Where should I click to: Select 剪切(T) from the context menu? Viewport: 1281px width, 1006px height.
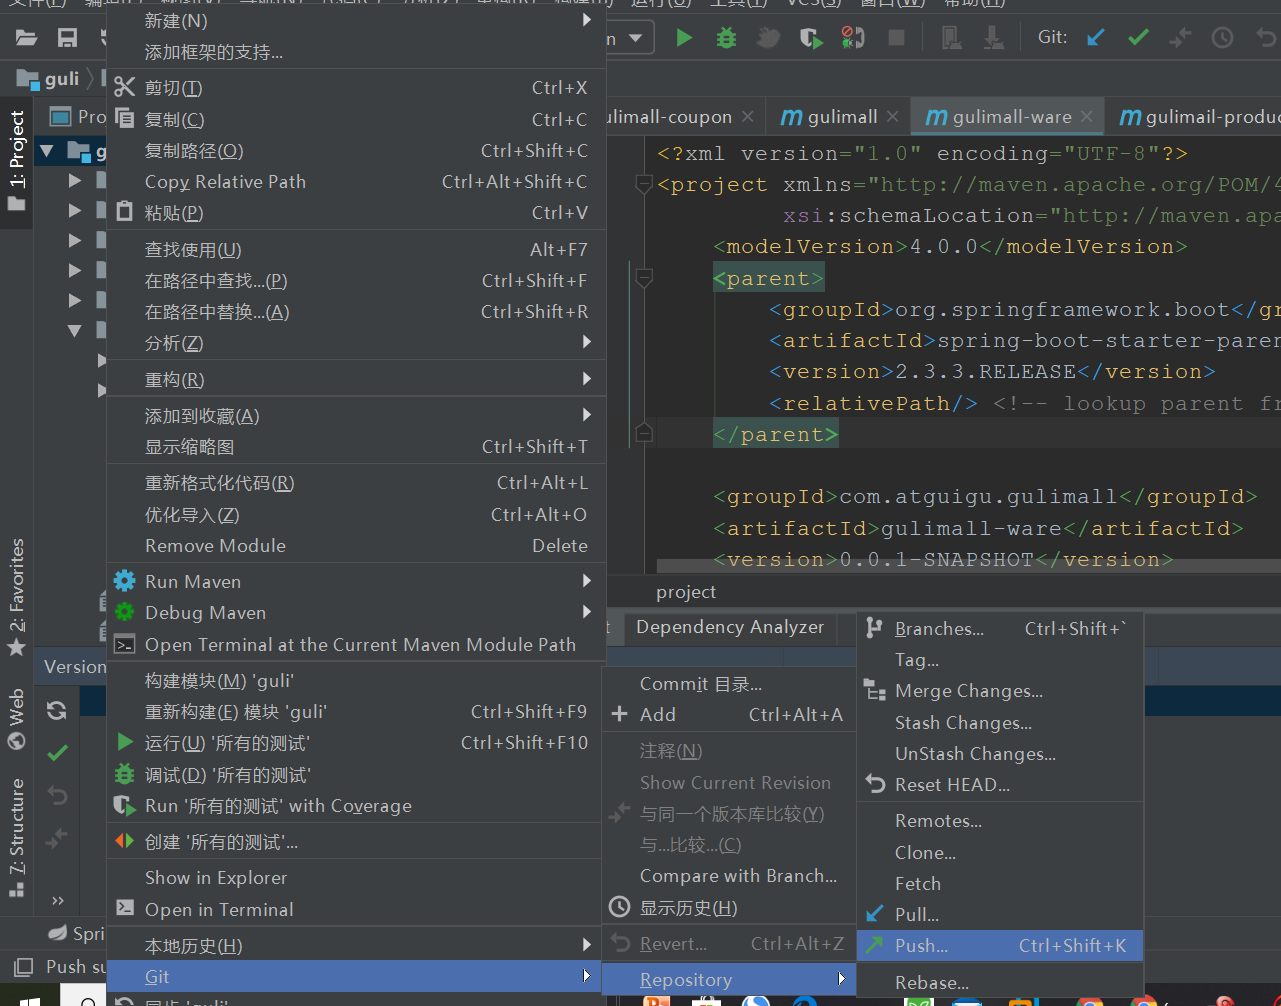point(356,88)
